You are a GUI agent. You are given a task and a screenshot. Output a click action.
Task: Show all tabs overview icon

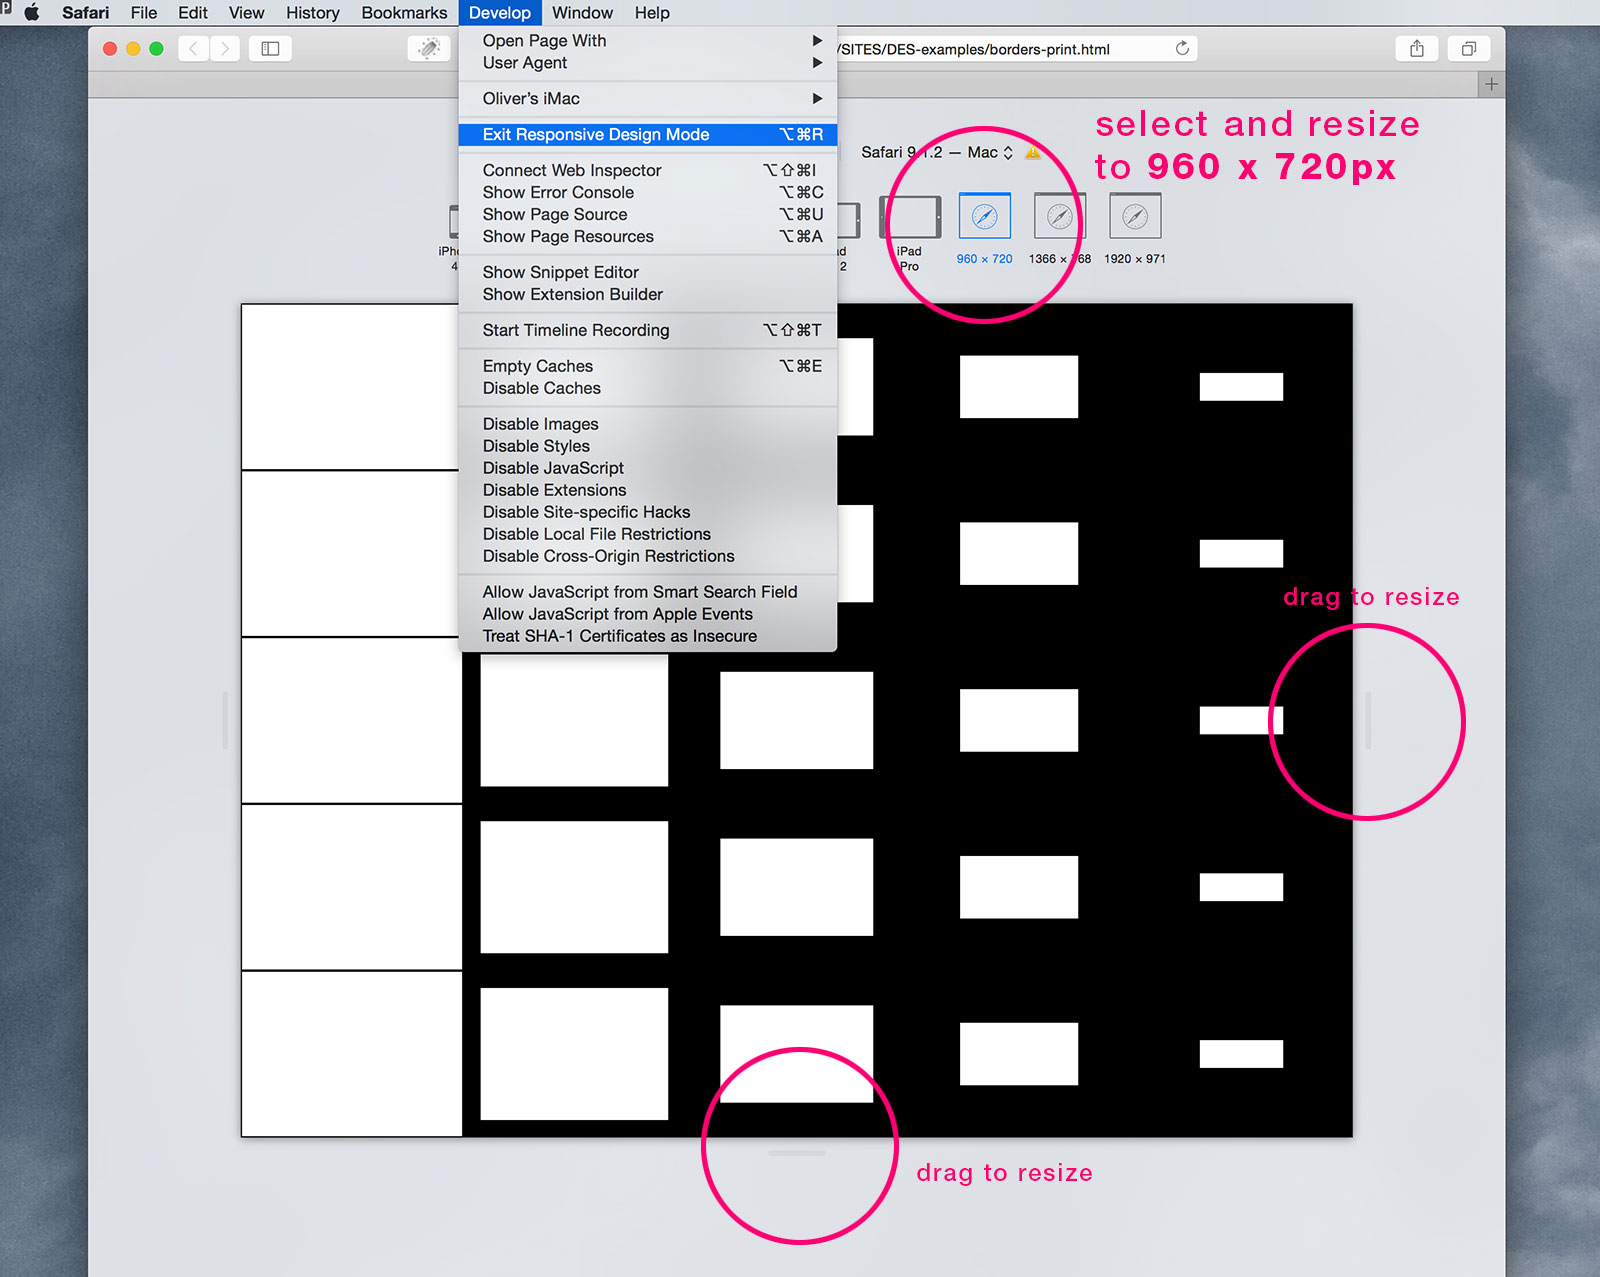pyautogui.click(x=1468, y=49)
